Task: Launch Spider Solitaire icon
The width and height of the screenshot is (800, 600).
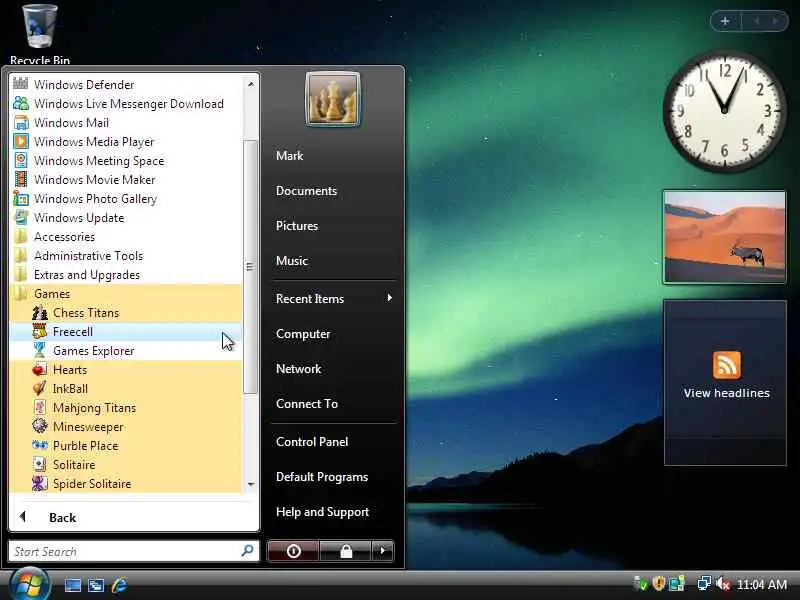Action: coord(40,483)
